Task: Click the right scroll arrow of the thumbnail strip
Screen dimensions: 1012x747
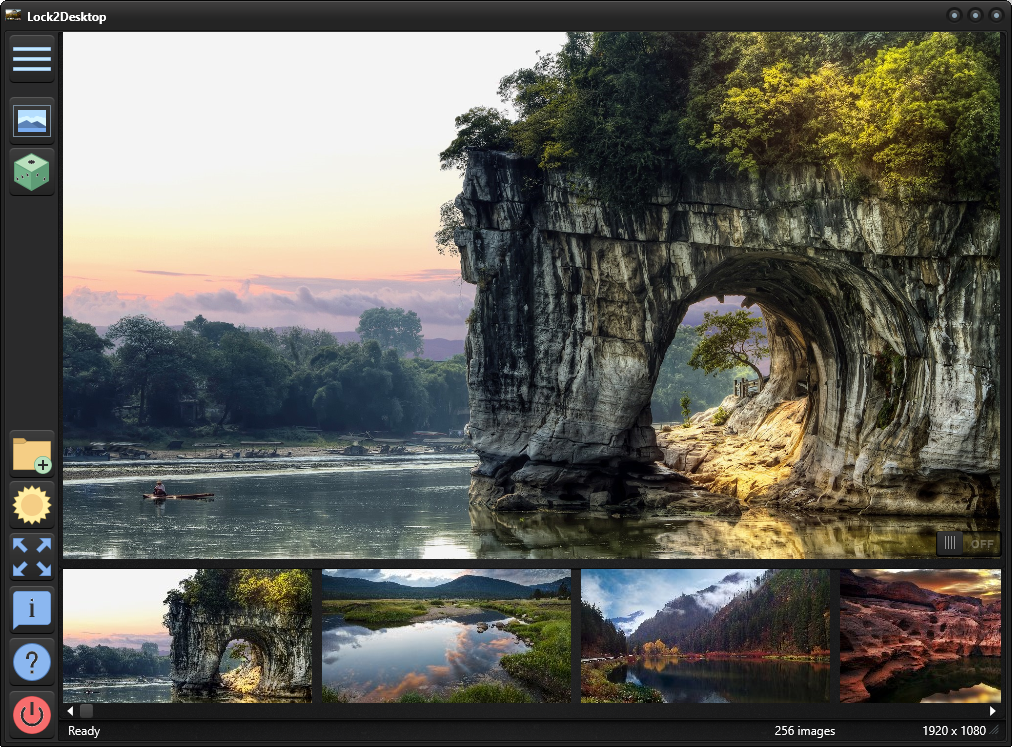Action: [993, 709]
